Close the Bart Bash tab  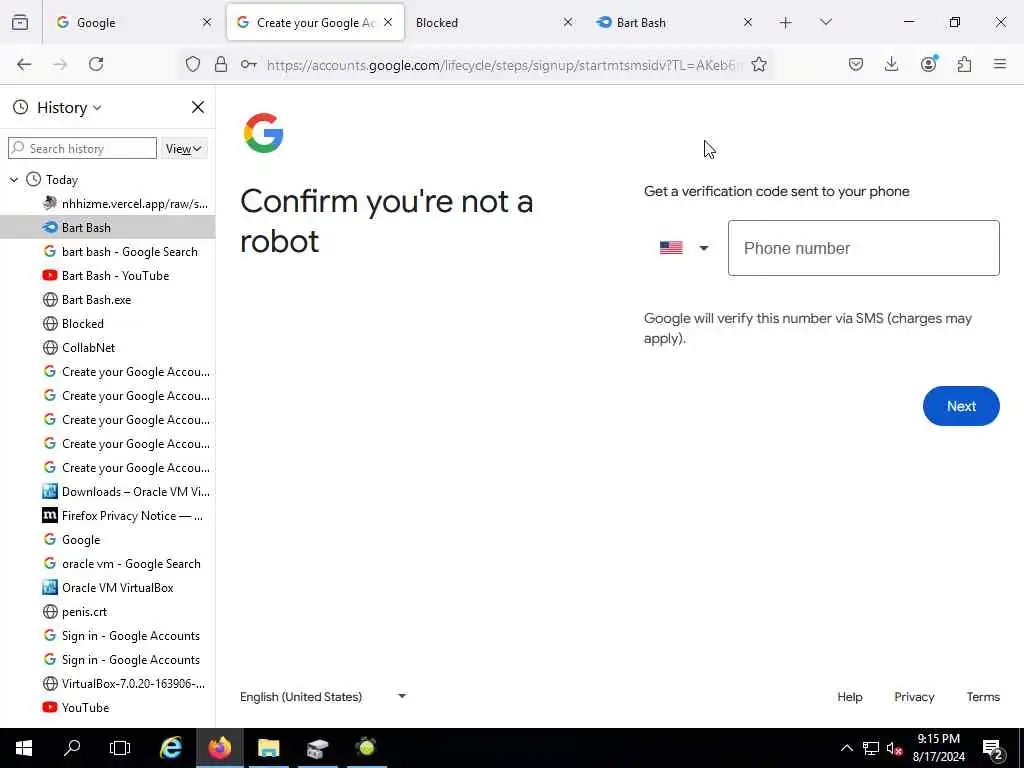[x=748, y=22]
